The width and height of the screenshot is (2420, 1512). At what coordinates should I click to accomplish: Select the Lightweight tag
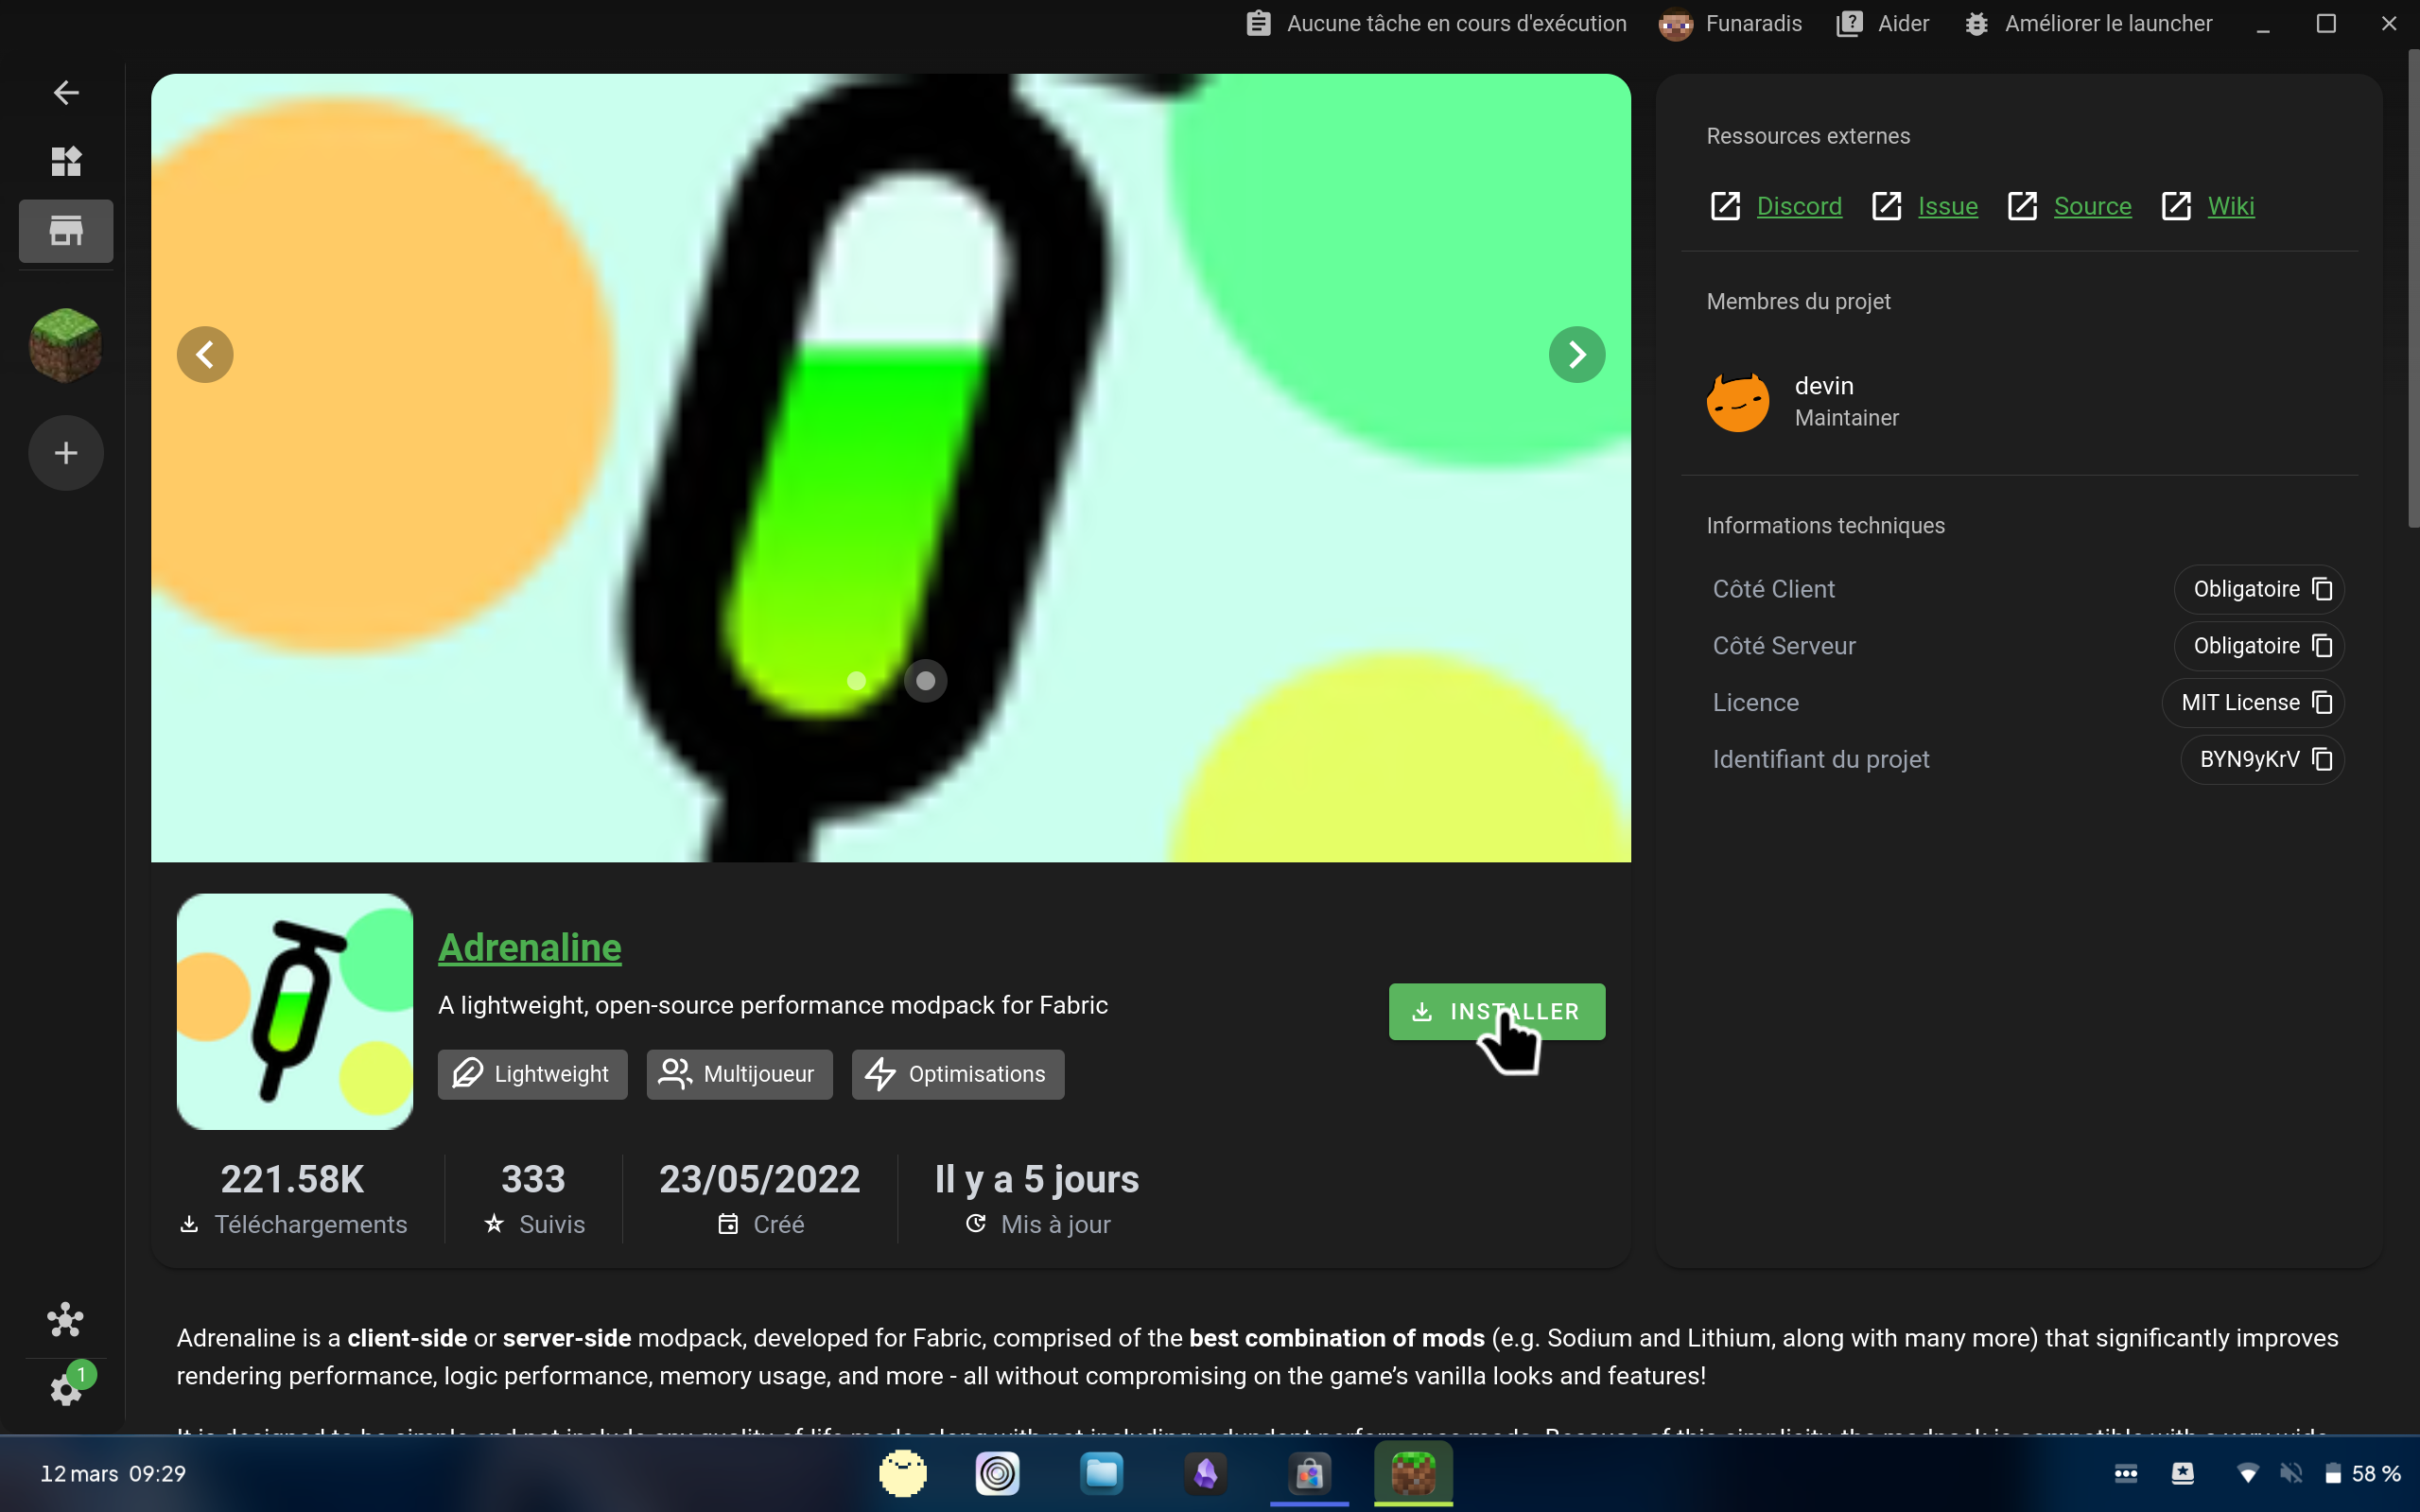coord(533,1074)
